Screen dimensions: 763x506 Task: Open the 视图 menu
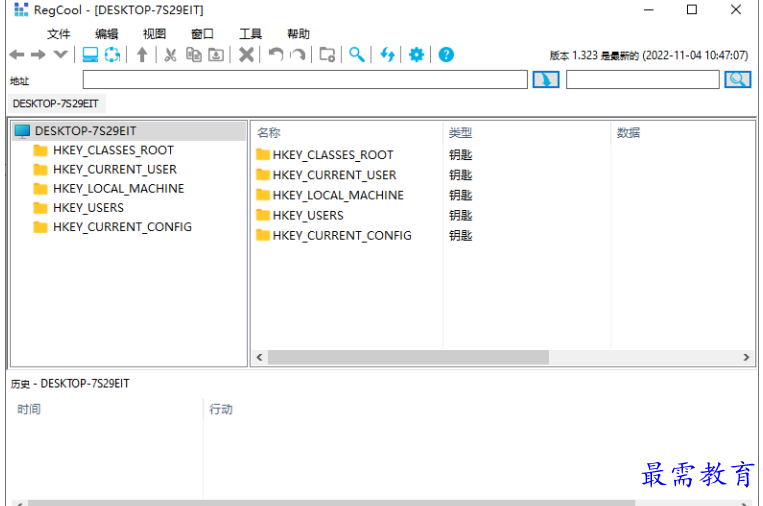click(x=154, y=34)
